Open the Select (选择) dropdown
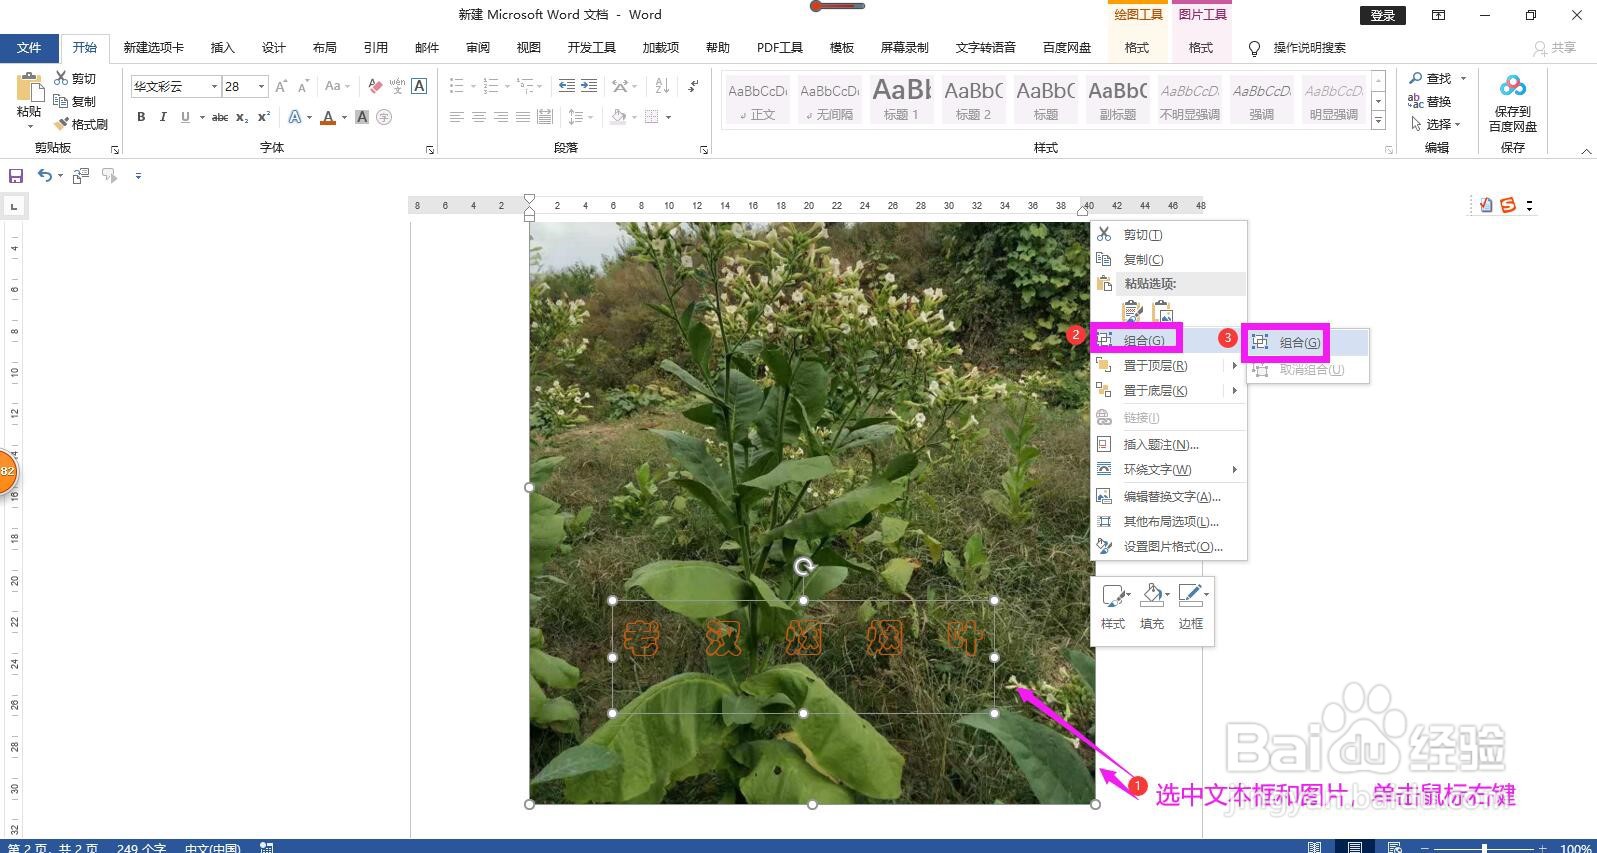The image size is (1597, 853). (x=1436, y=124)
